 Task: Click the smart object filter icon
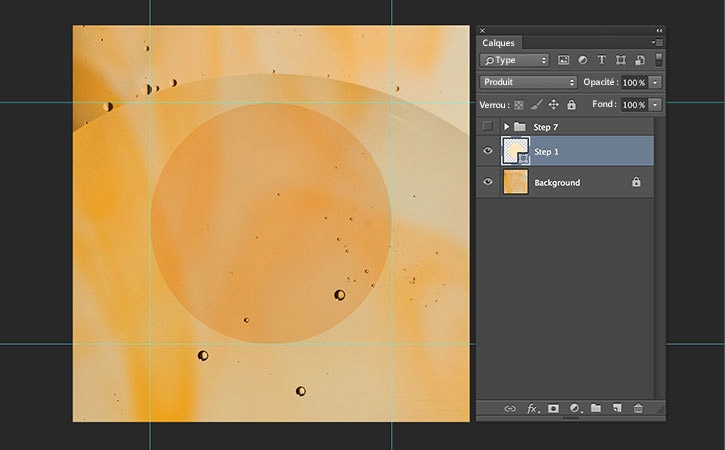(640, 61)
